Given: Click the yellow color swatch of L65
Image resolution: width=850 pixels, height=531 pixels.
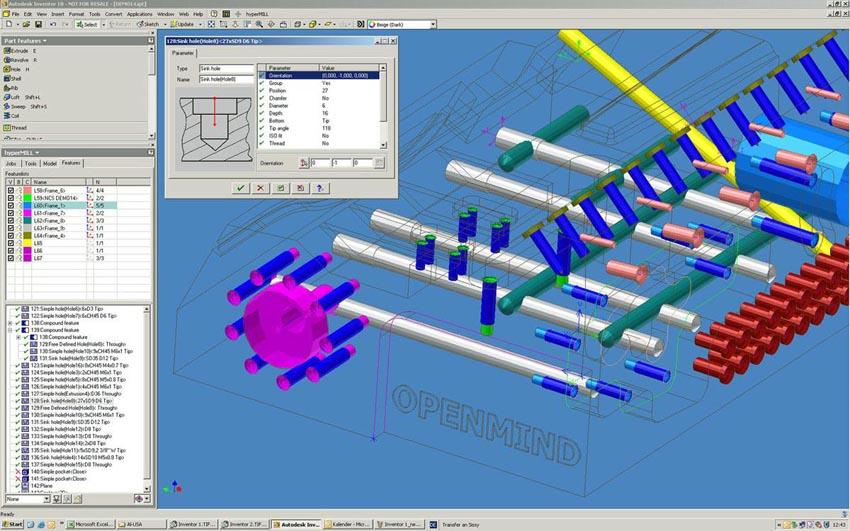Looking at the screenshot, I should click(x=27, y=243).
